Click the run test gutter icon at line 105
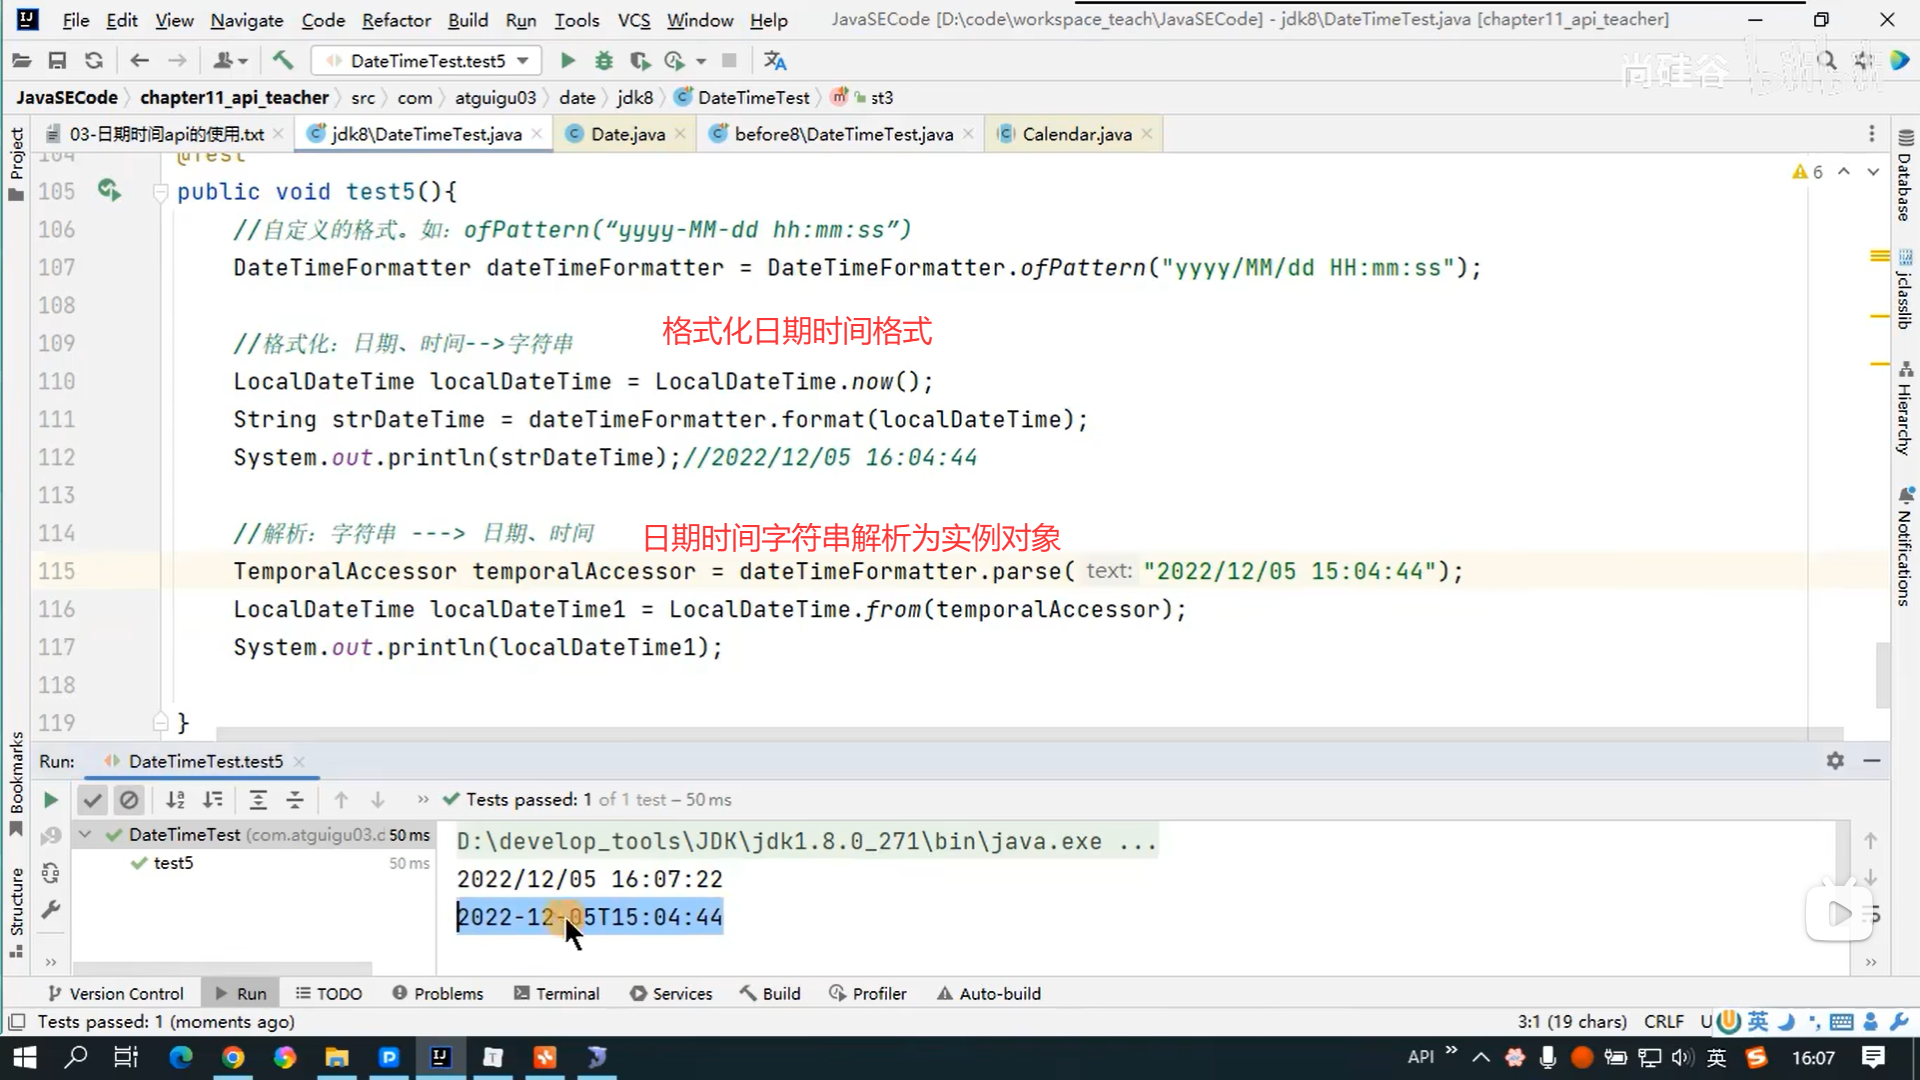1920x1080 pixels. point(108,190)
